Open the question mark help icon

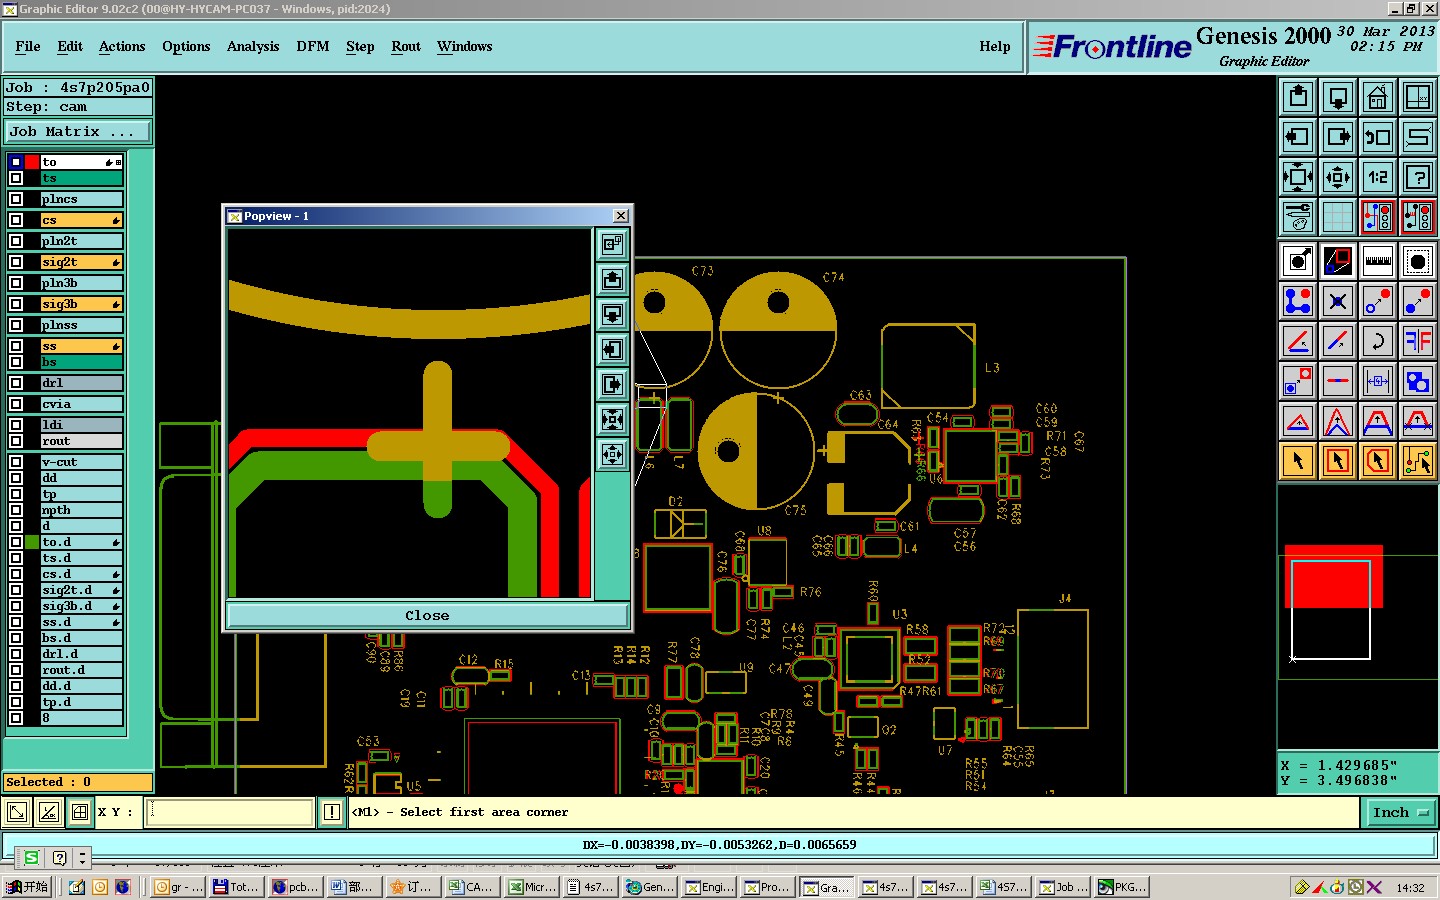click(1418, 177)
